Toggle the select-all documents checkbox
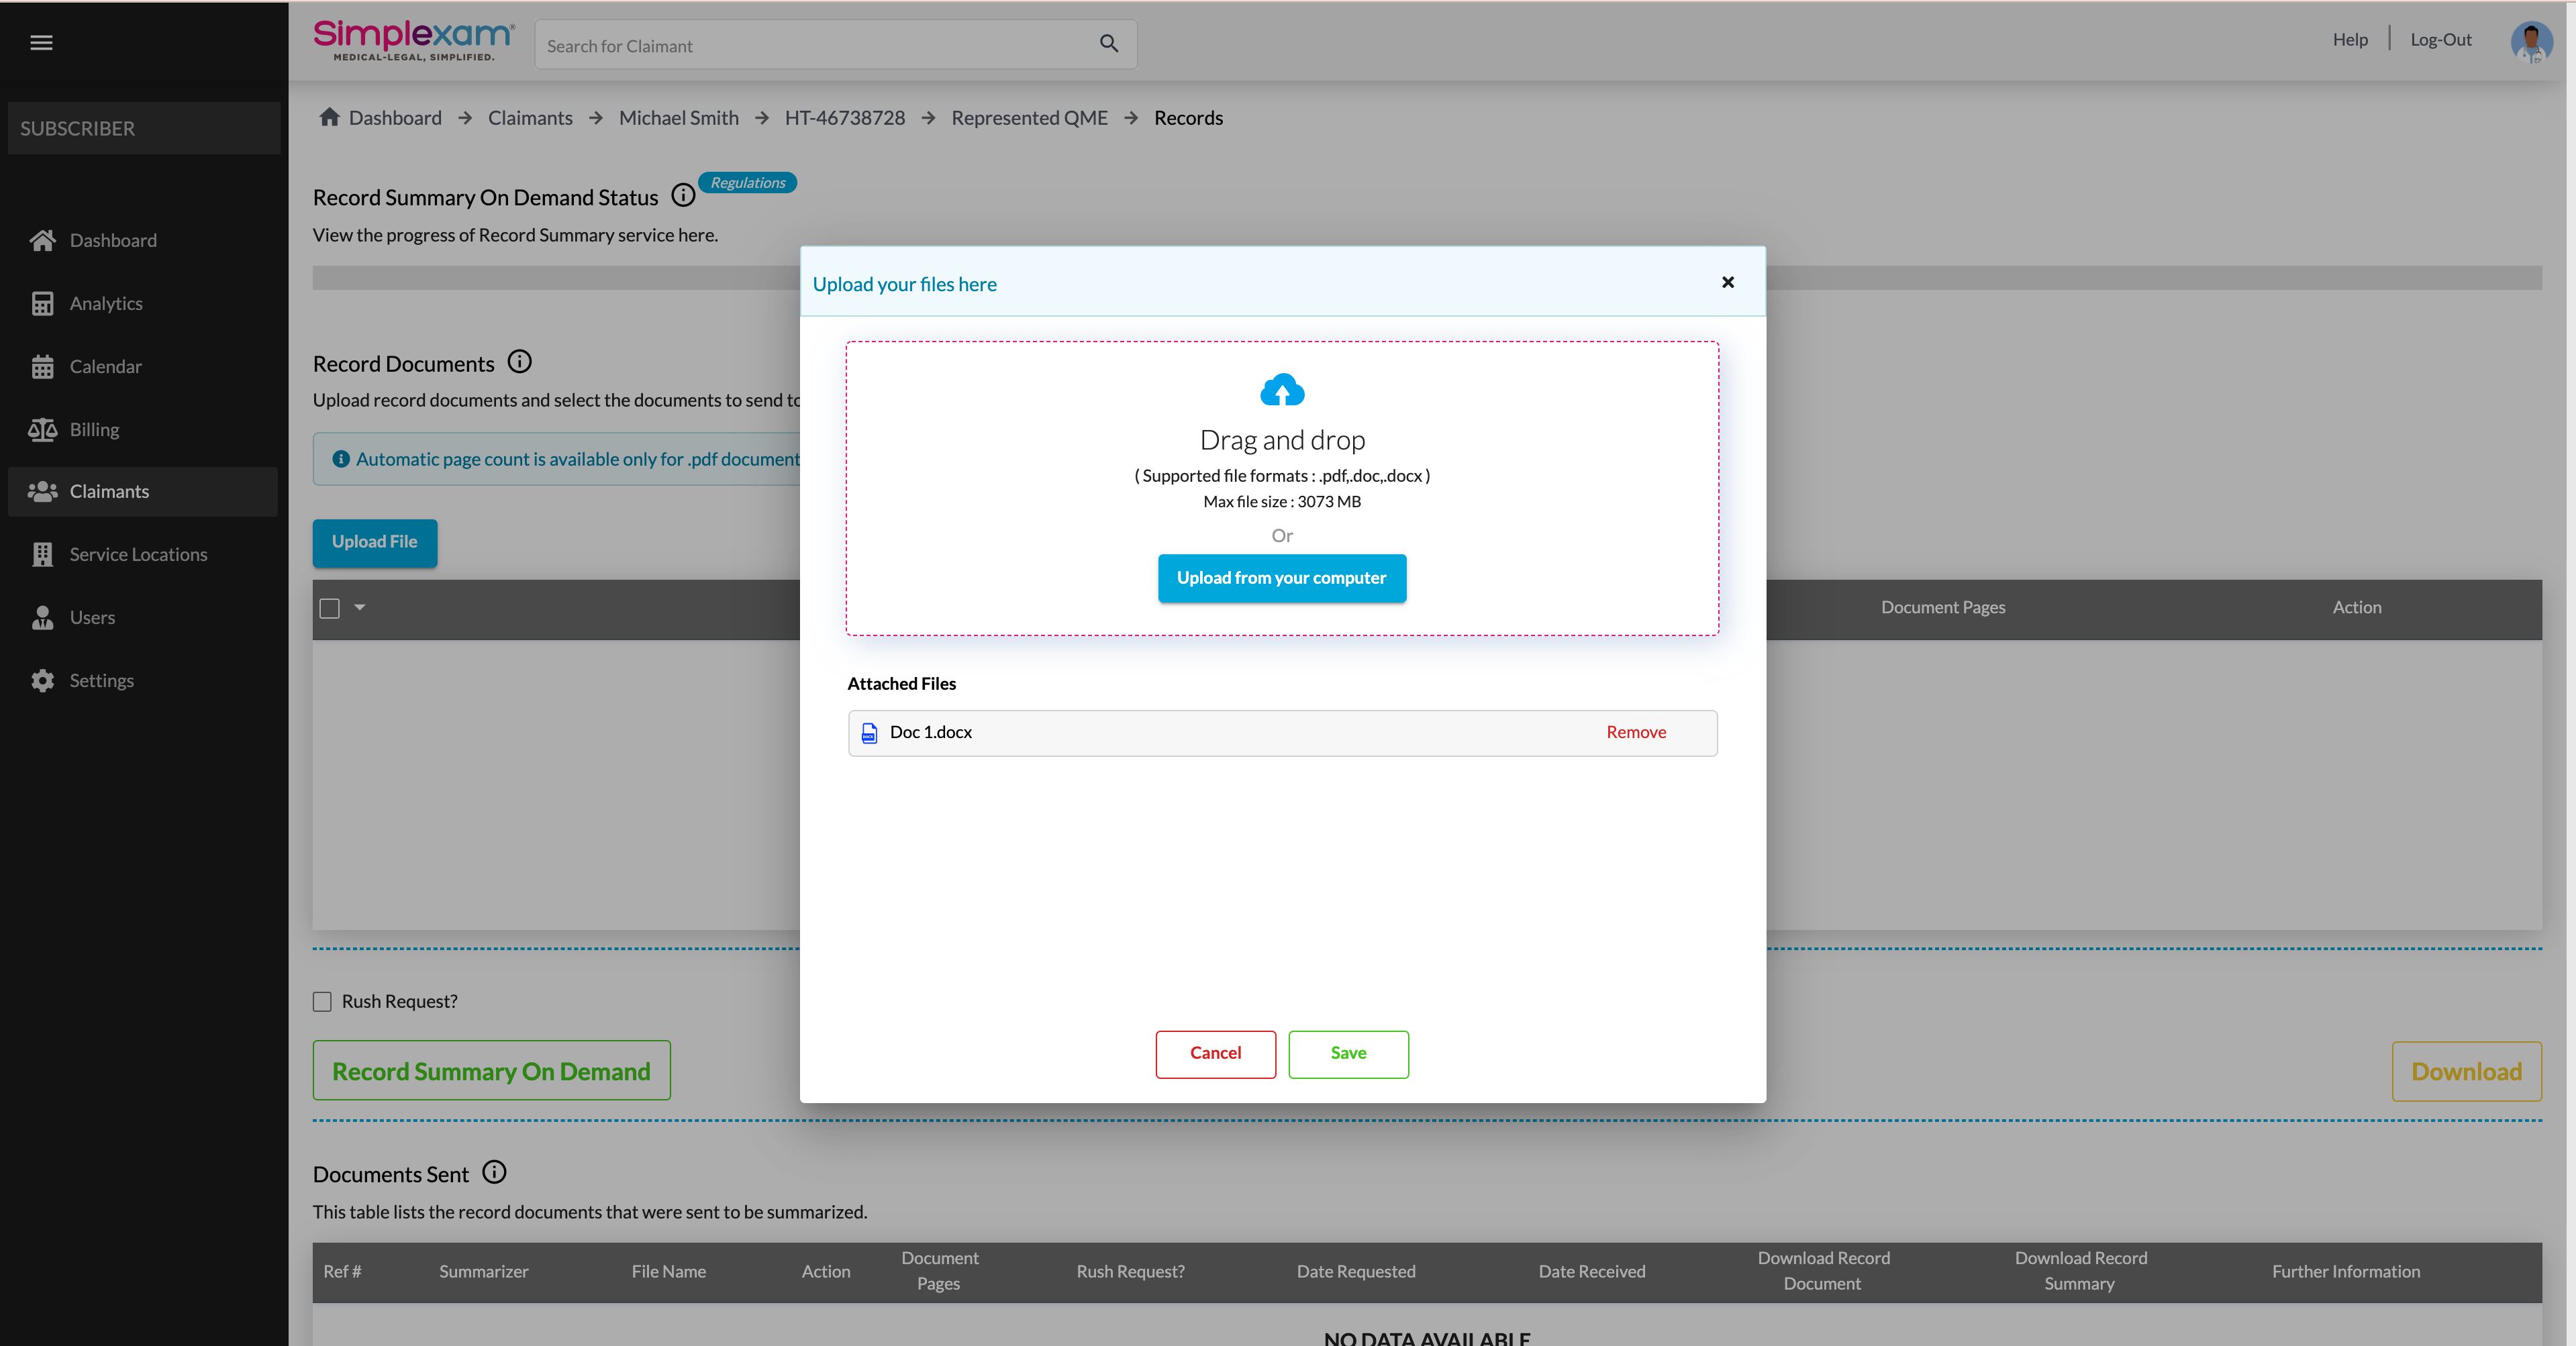 (329, 608)
